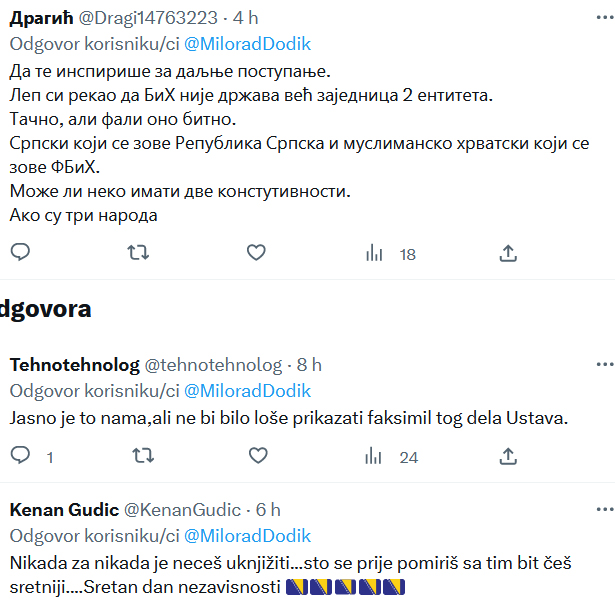View analytics showing 24 views
Viewport: 615px width, 606px height.
[x=391, y=457]
